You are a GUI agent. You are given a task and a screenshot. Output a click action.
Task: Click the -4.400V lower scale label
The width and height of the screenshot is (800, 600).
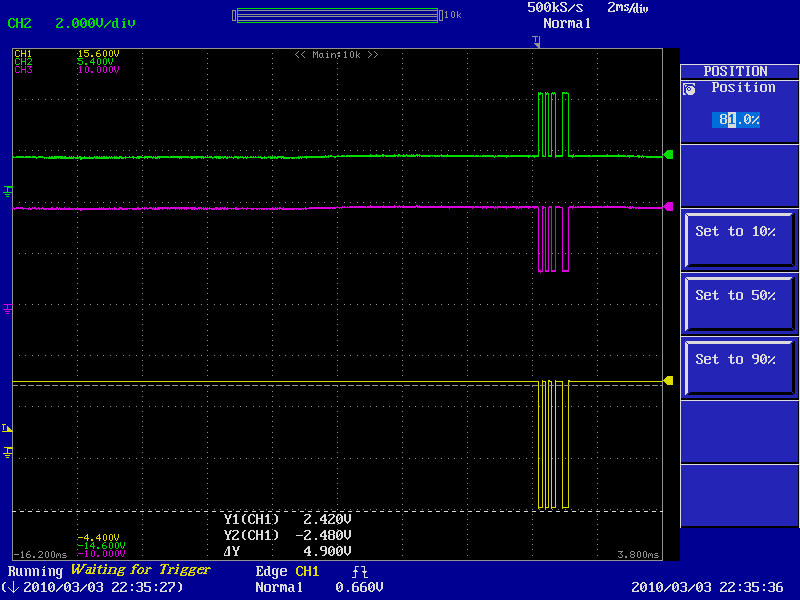pyautogui.click(x=98, y=538)
